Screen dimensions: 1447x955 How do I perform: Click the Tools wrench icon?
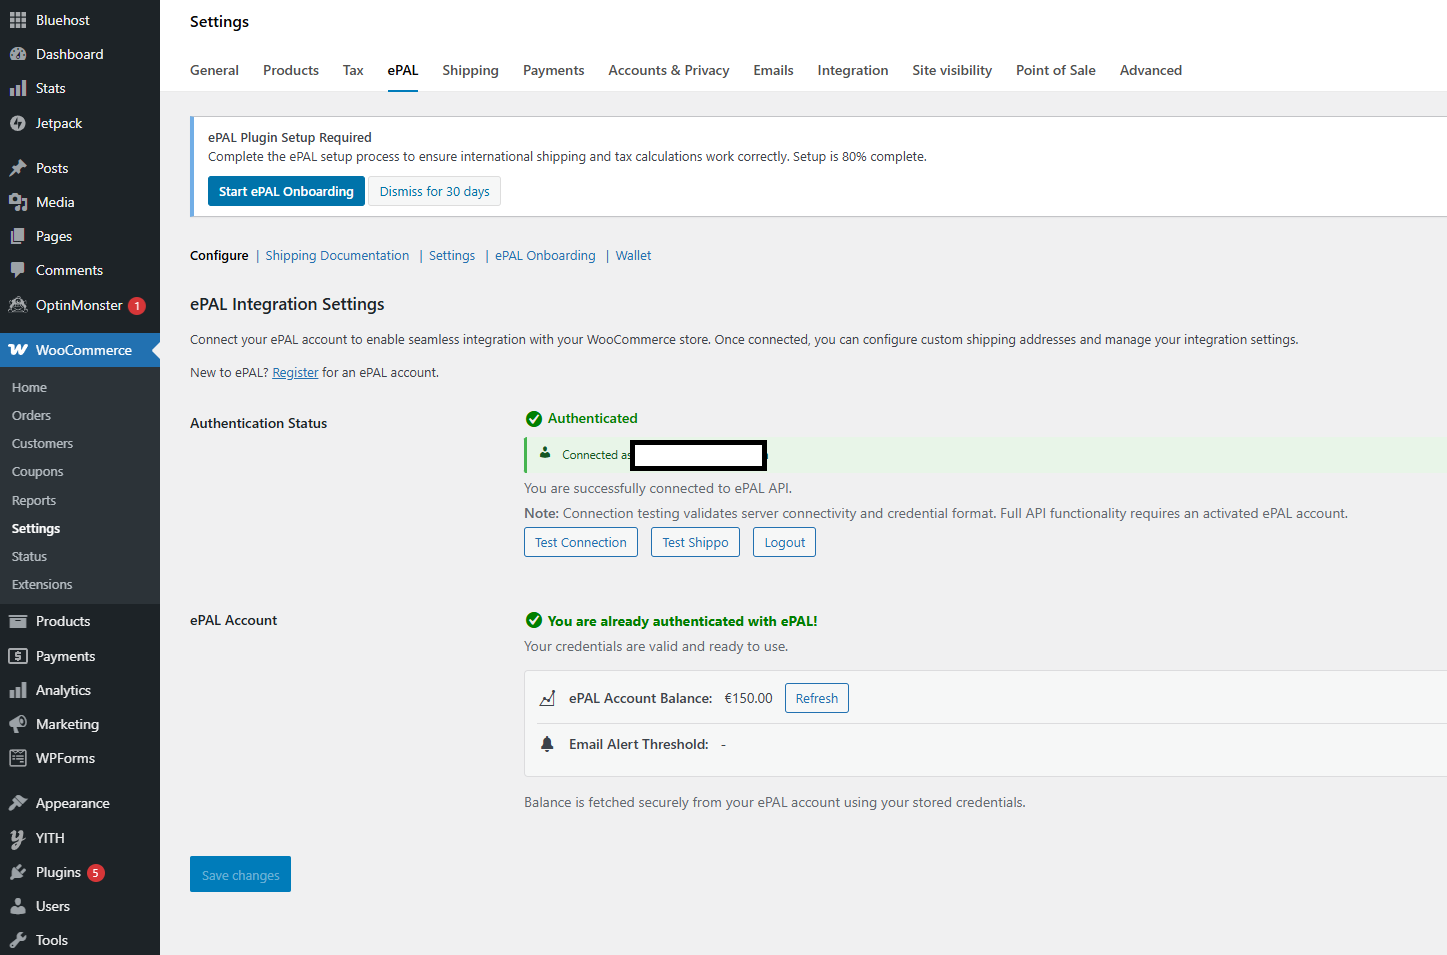coord(18,940)
